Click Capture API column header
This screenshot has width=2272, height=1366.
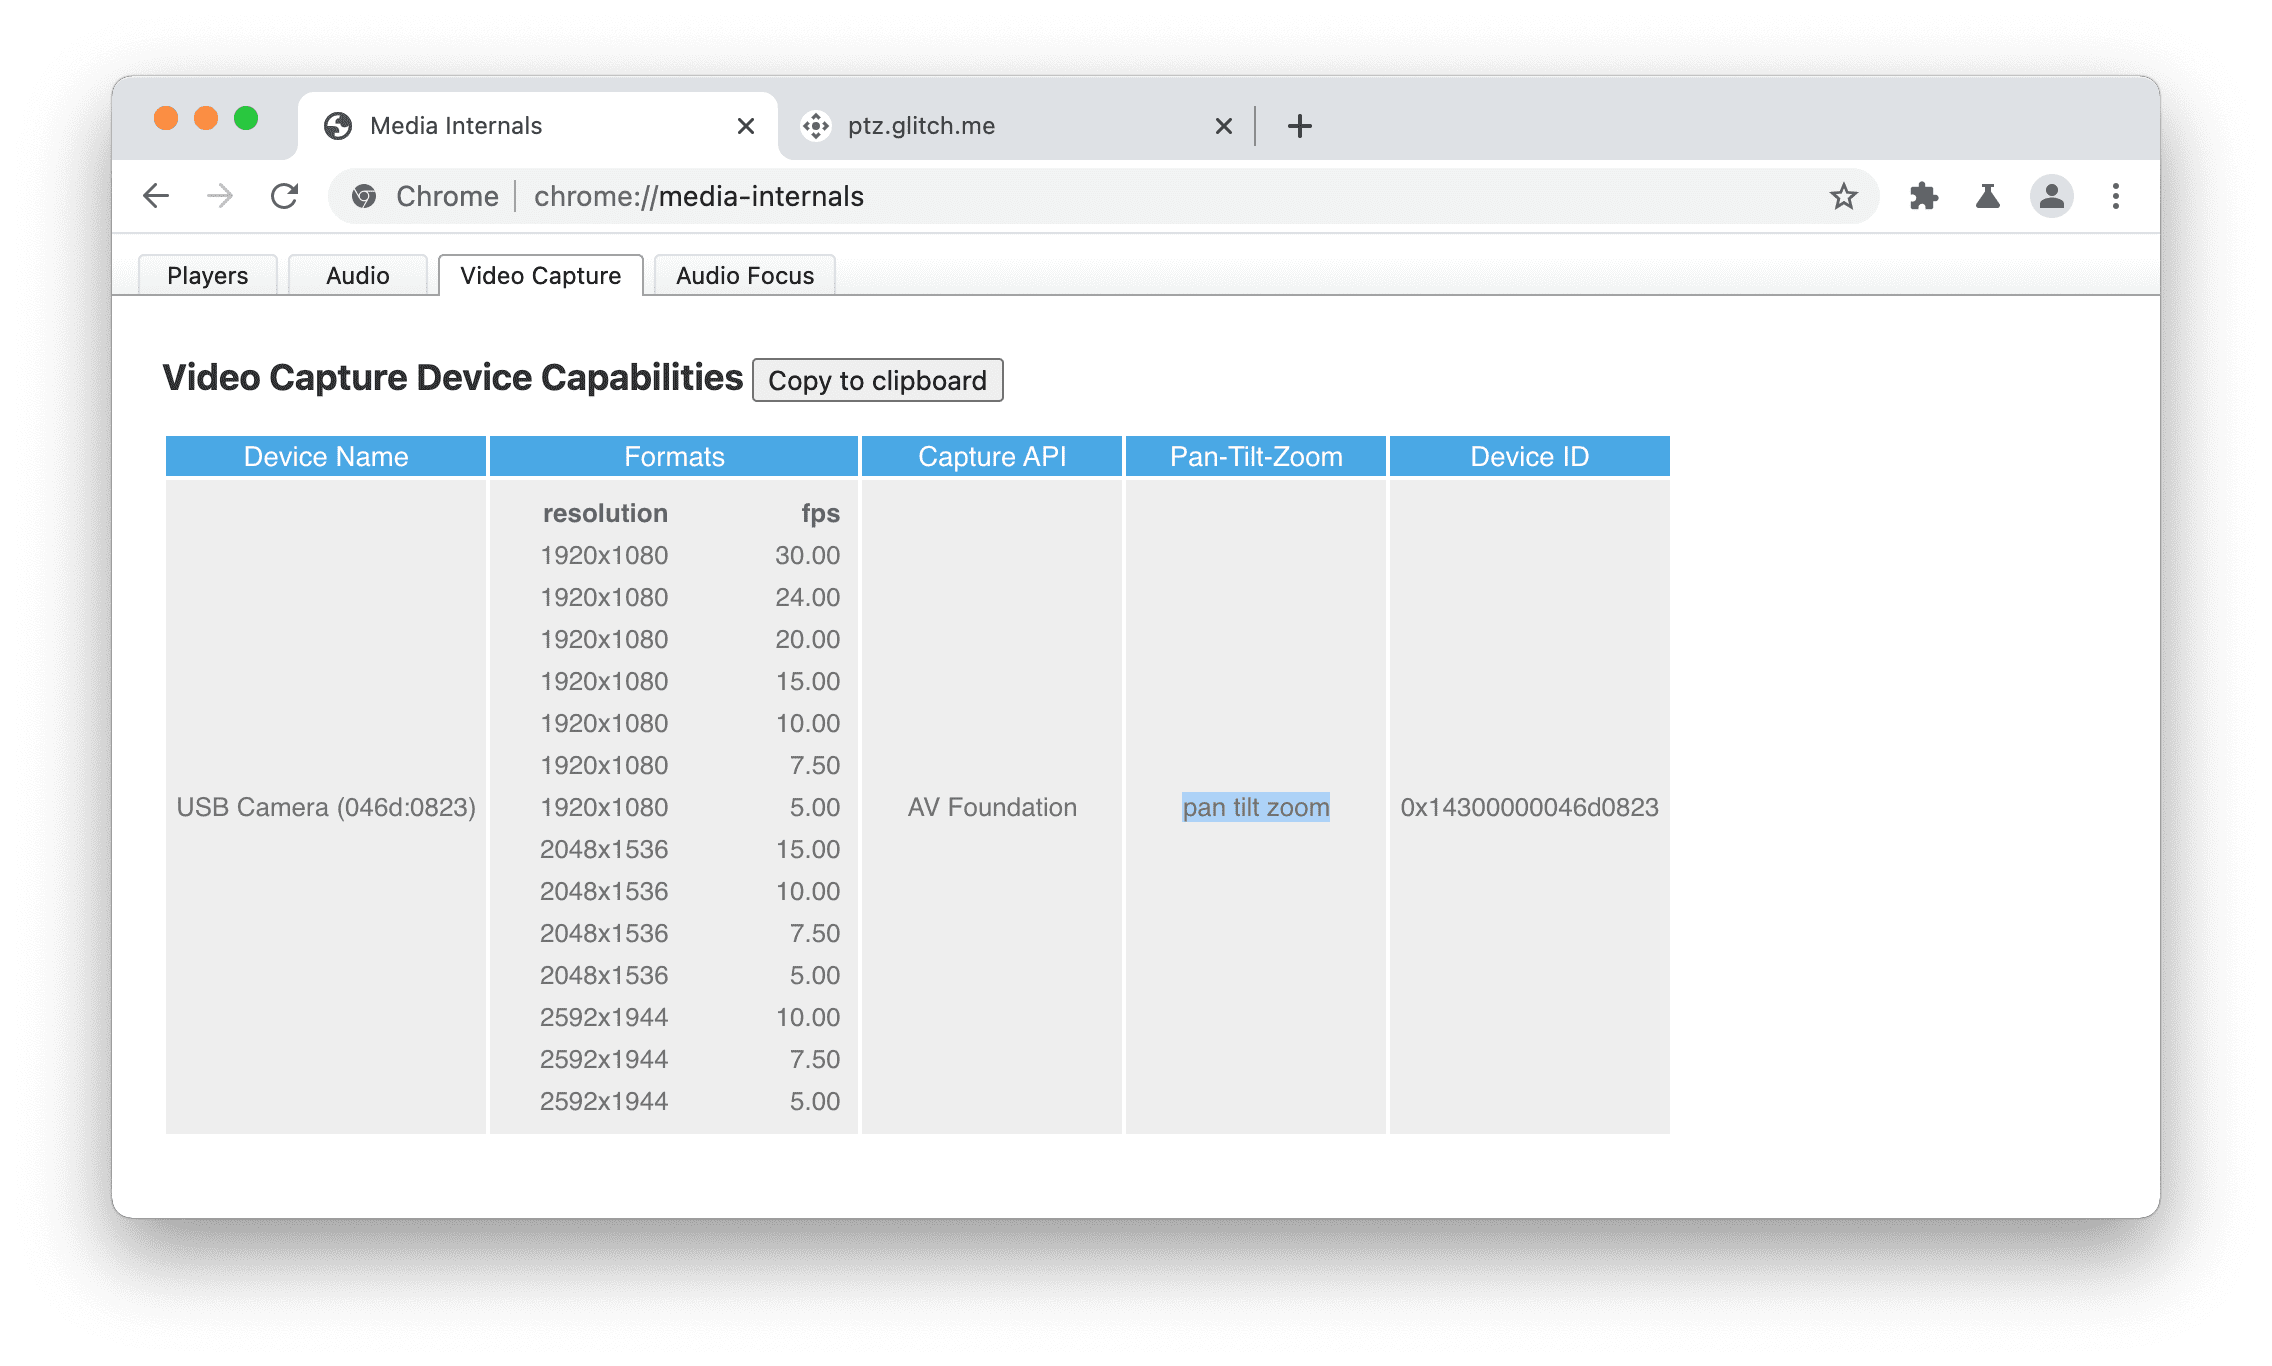pos(993,454)
